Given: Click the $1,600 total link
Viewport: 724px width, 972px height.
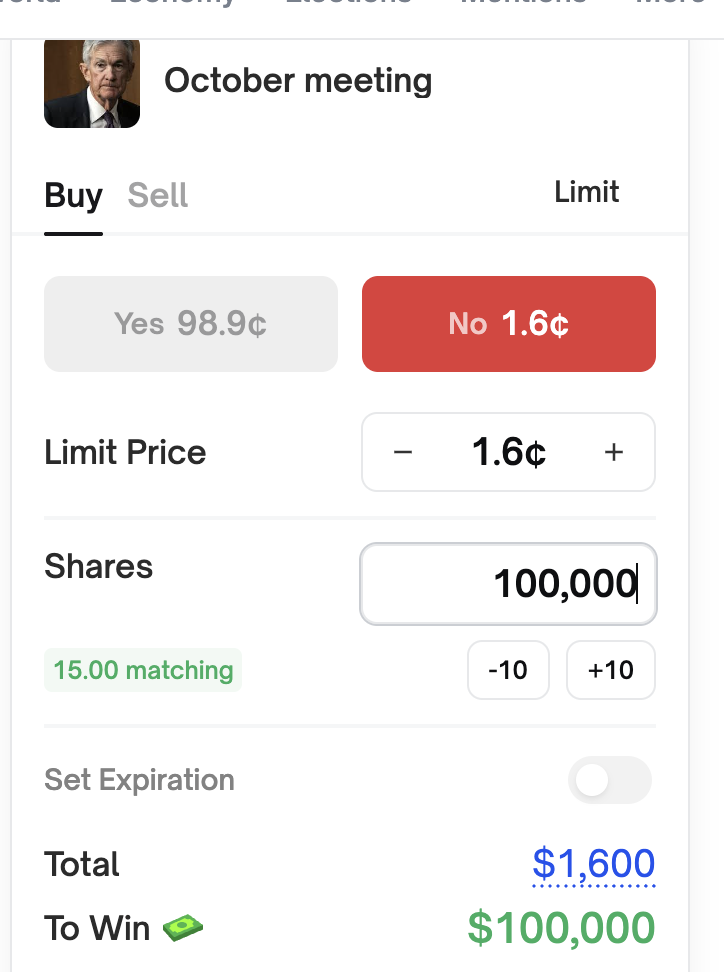Looking at the screenshot, I should pyautogui.click(x=594, y=863).
